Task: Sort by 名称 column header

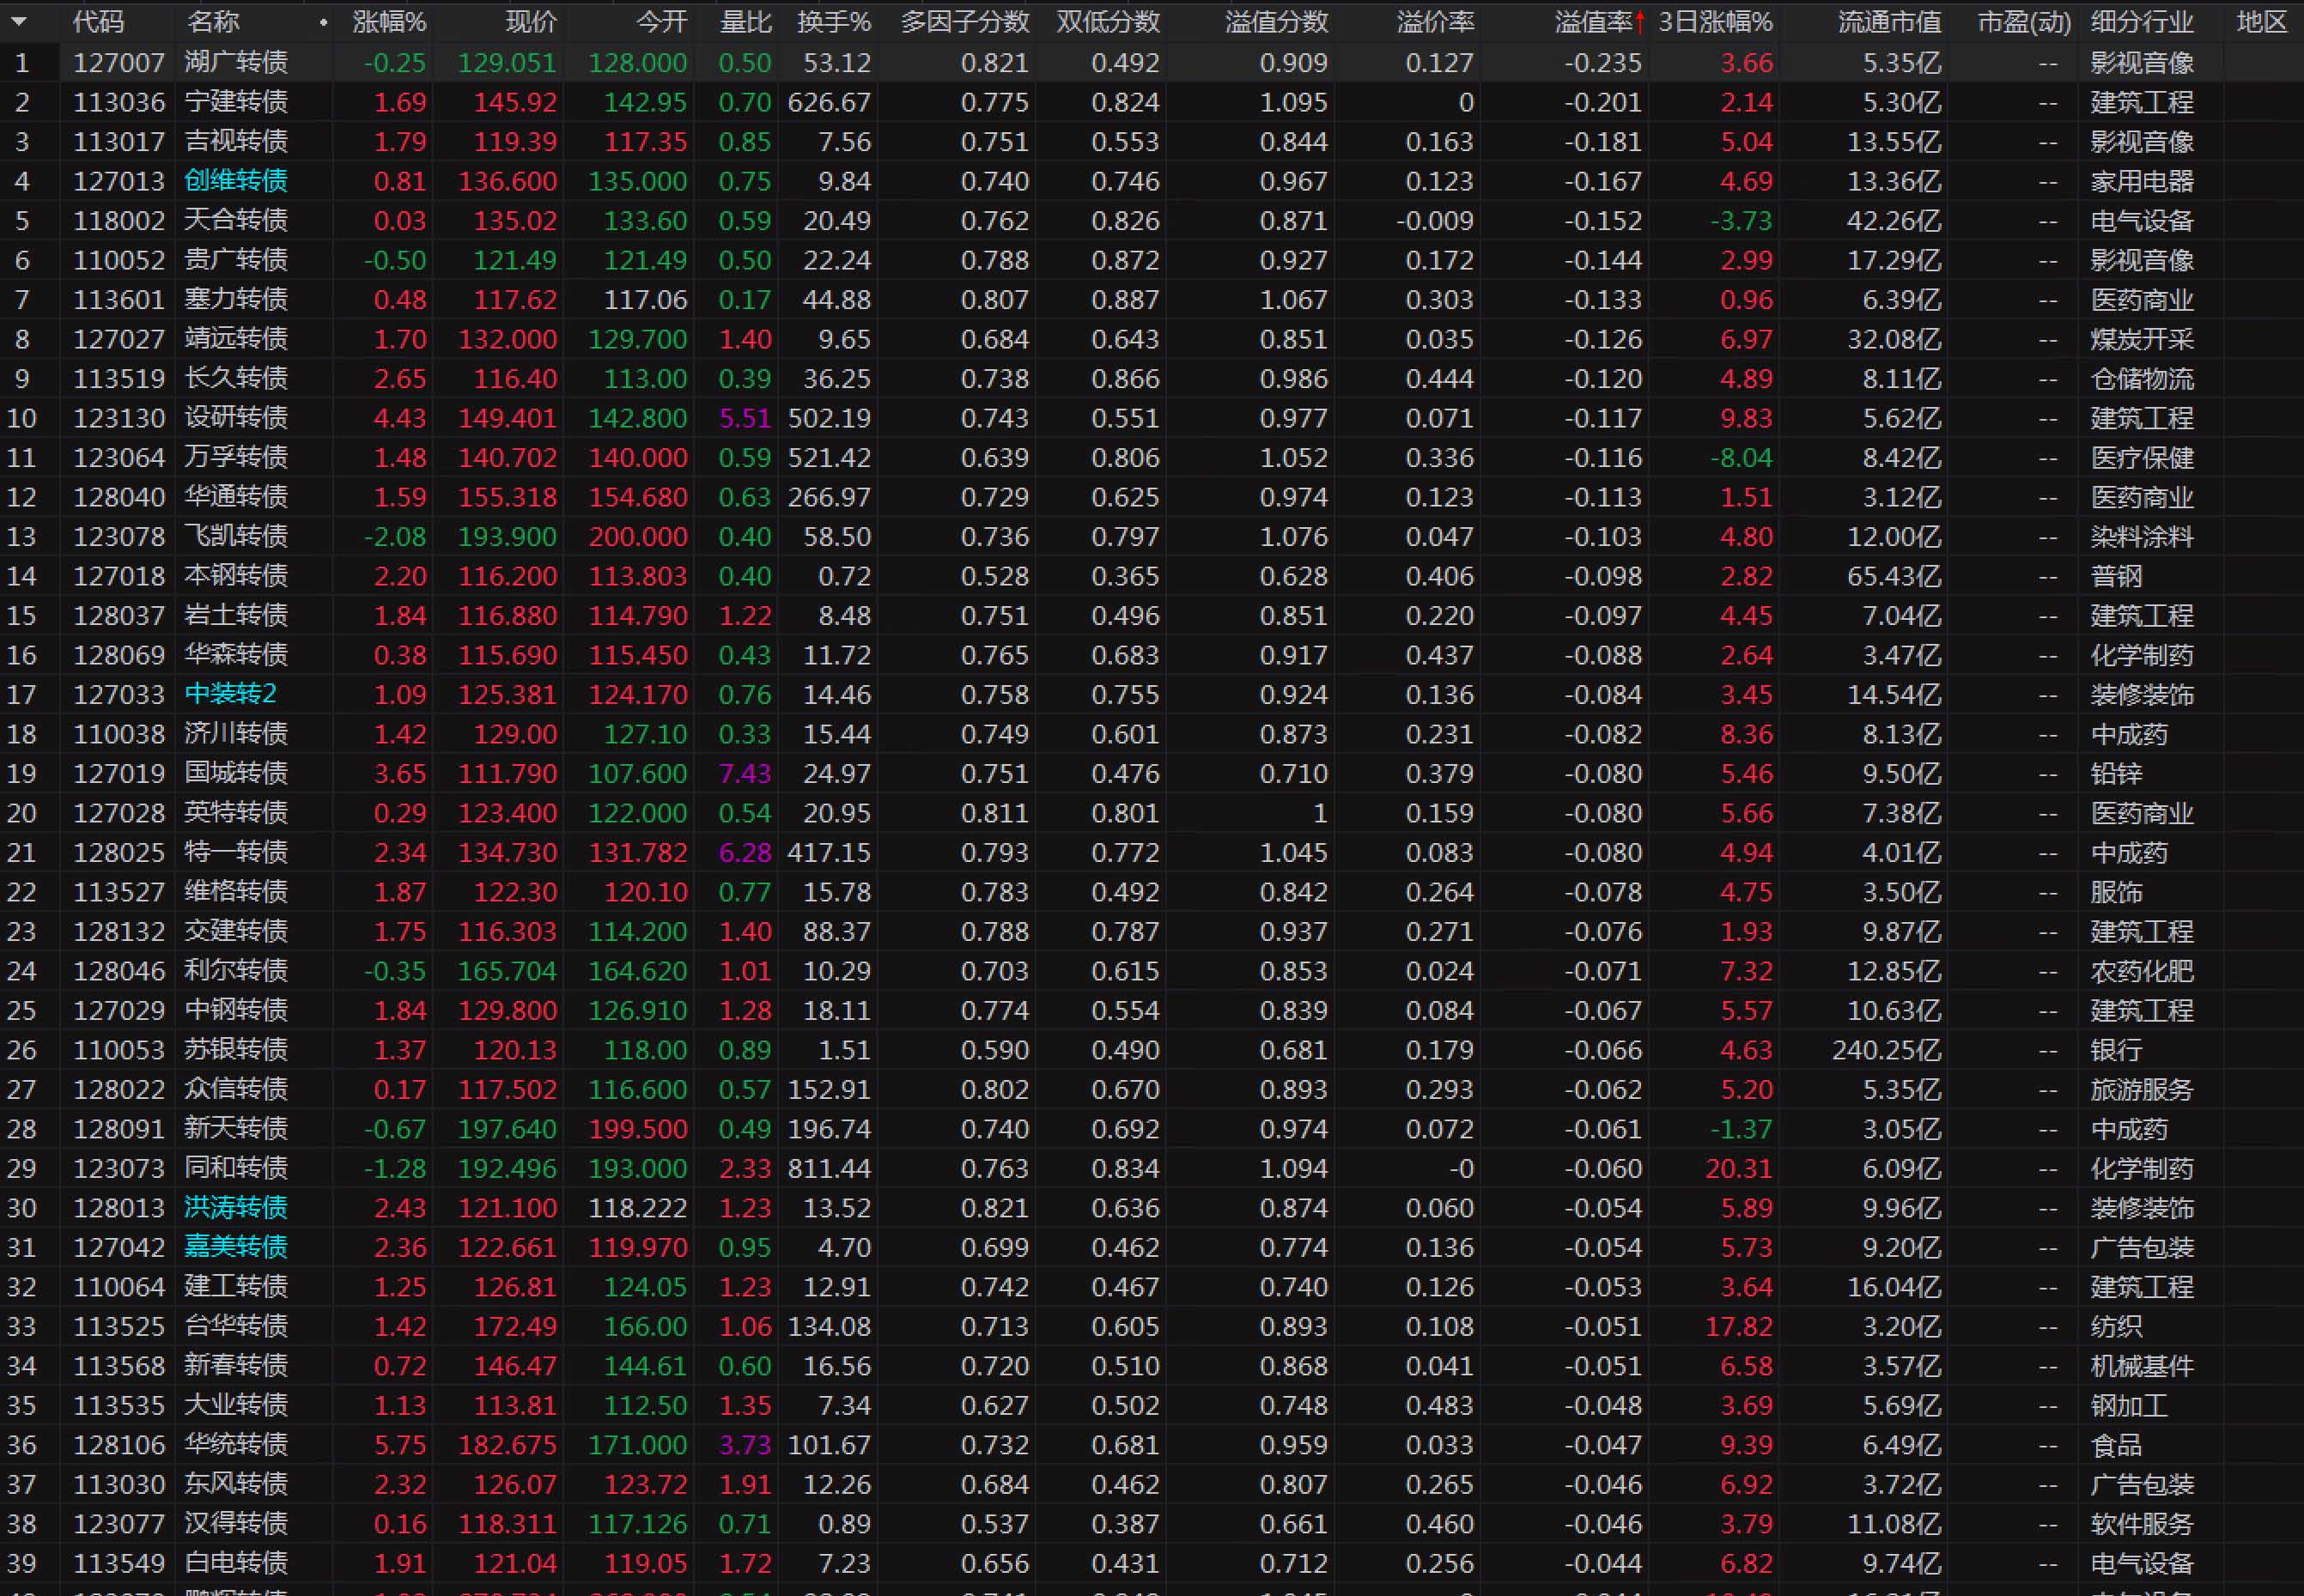Action: click(212, 22)
